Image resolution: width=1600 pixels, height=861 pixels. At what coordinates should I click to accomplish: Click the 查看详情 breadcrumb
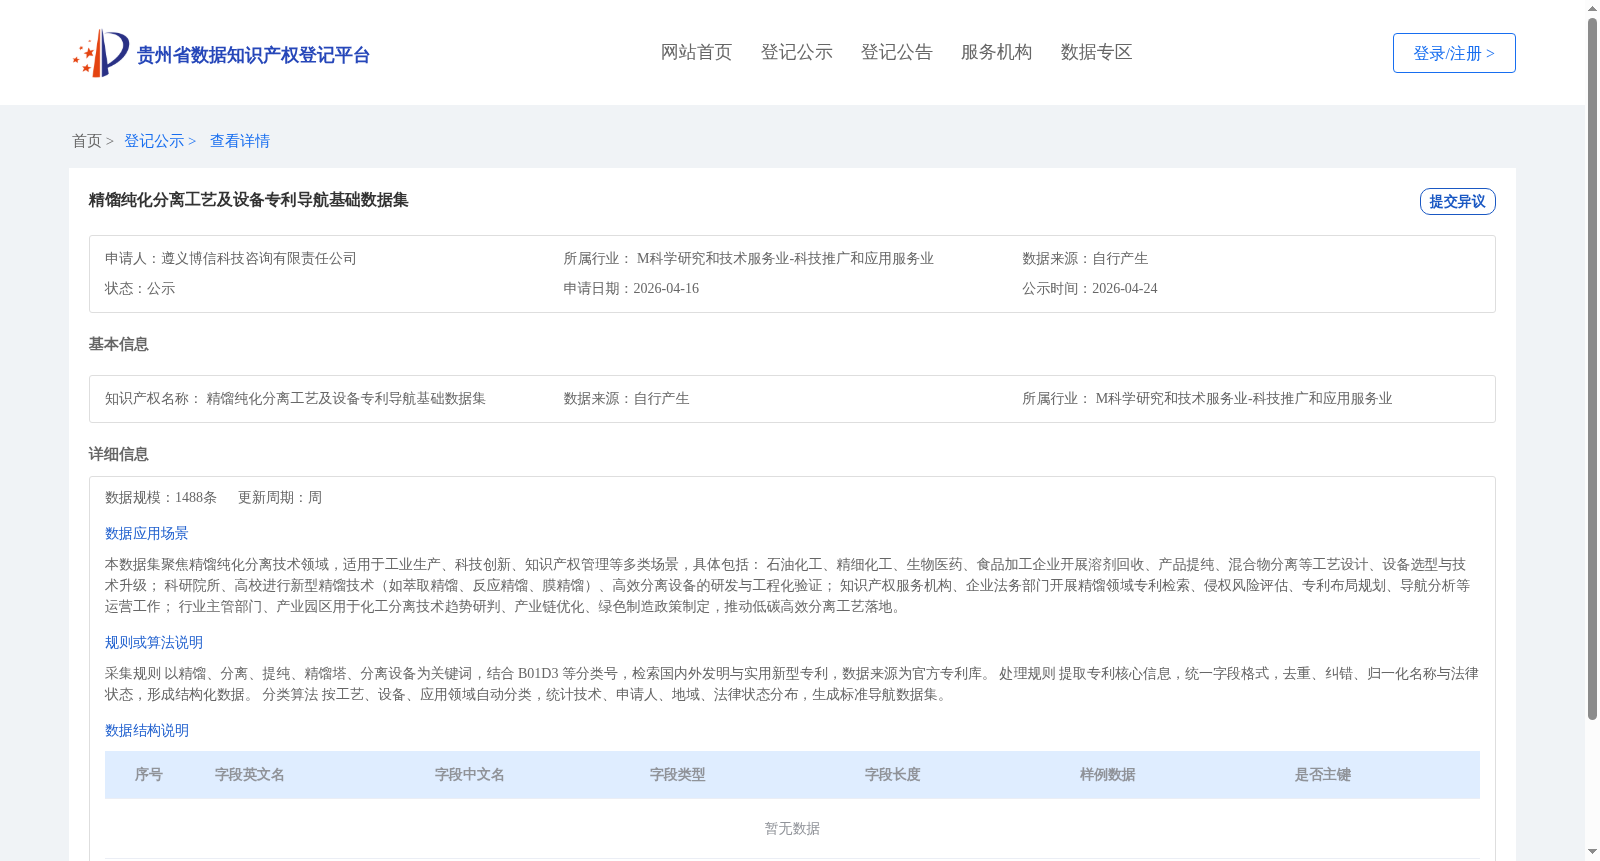pos(240,141)
